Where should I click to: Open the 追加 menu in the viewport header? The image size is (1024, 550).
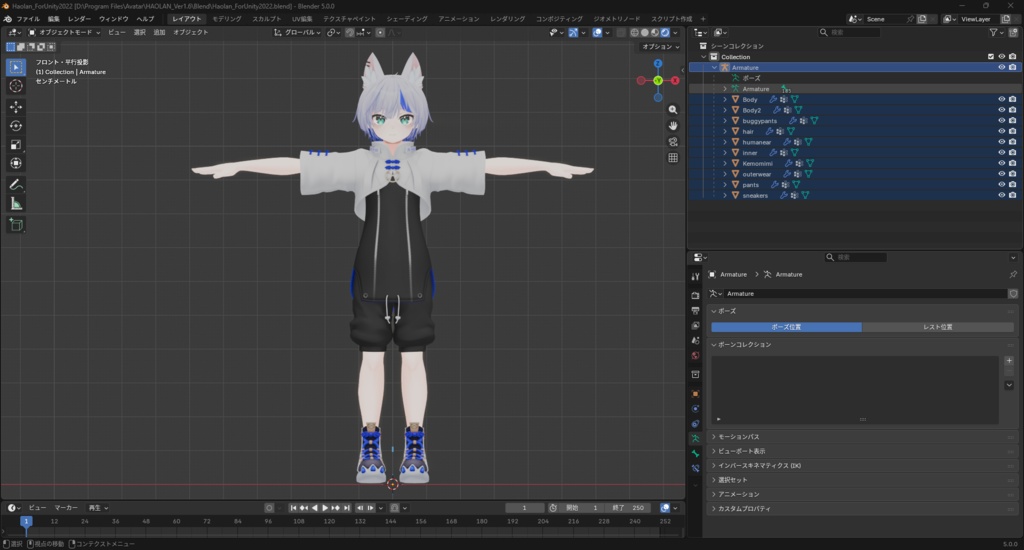click(x=159, y=32)
